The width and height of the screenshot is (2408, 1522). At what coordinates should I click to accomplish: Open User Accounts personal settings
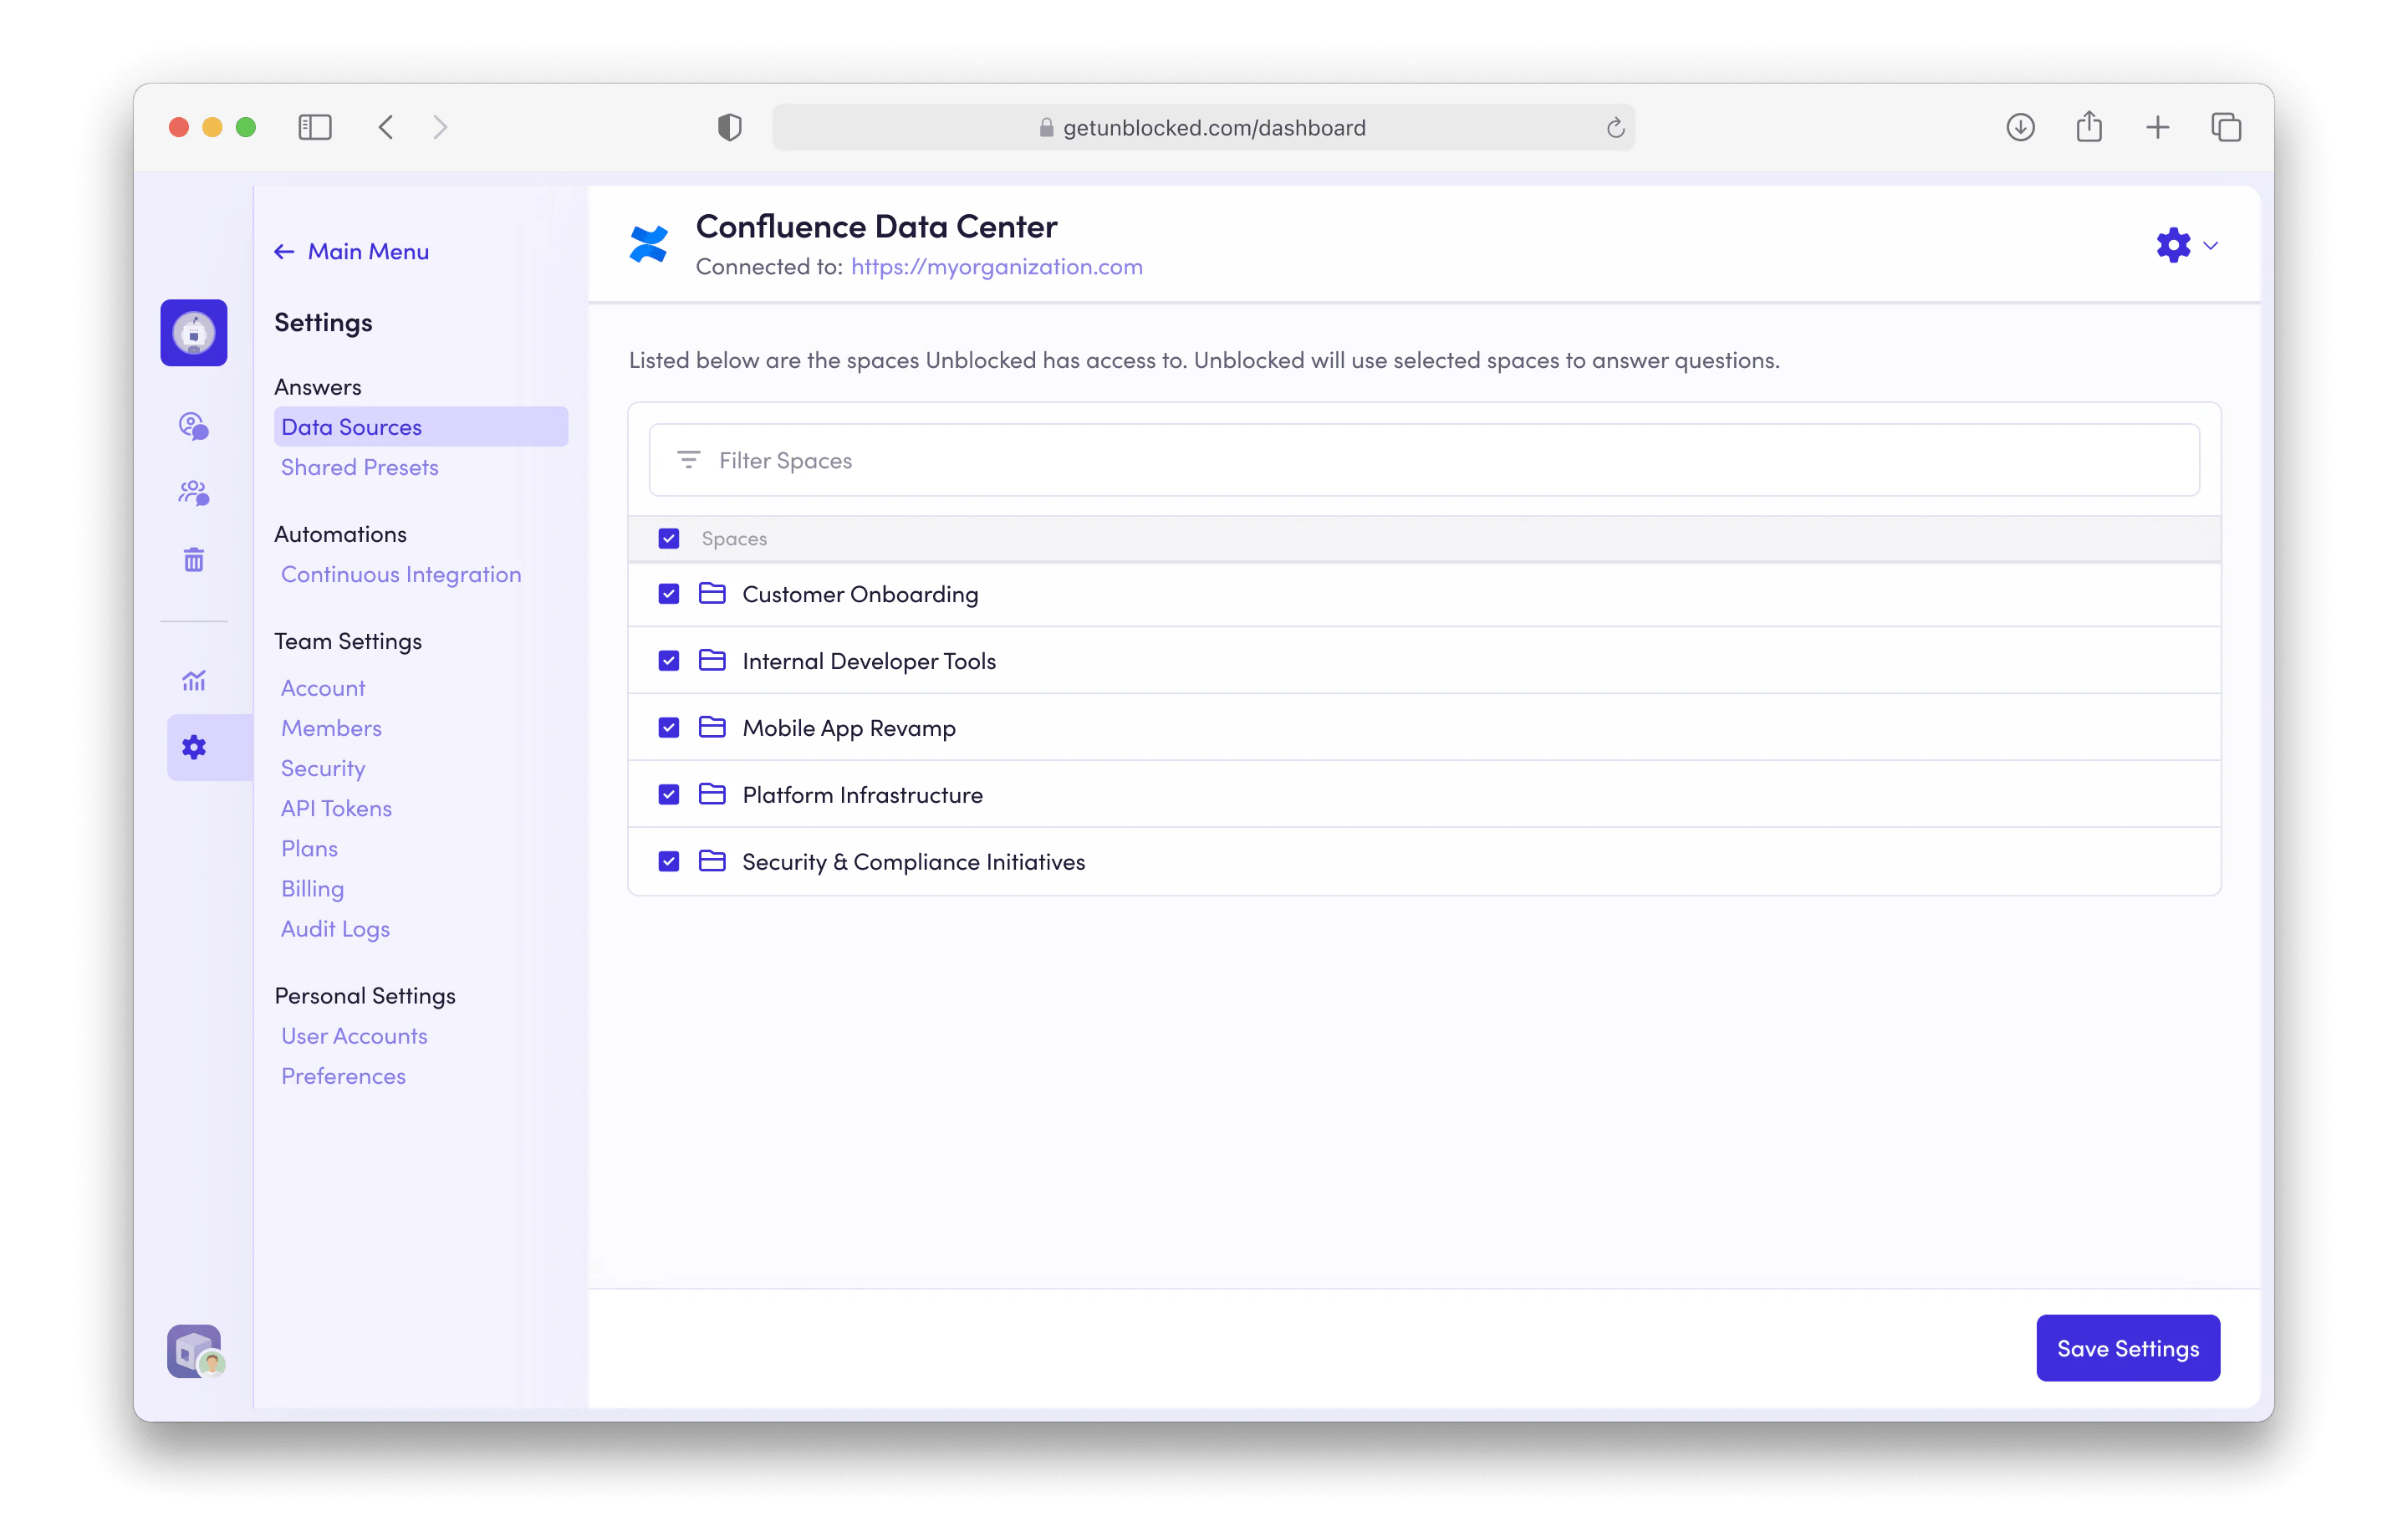click(x=354, y=1036)
